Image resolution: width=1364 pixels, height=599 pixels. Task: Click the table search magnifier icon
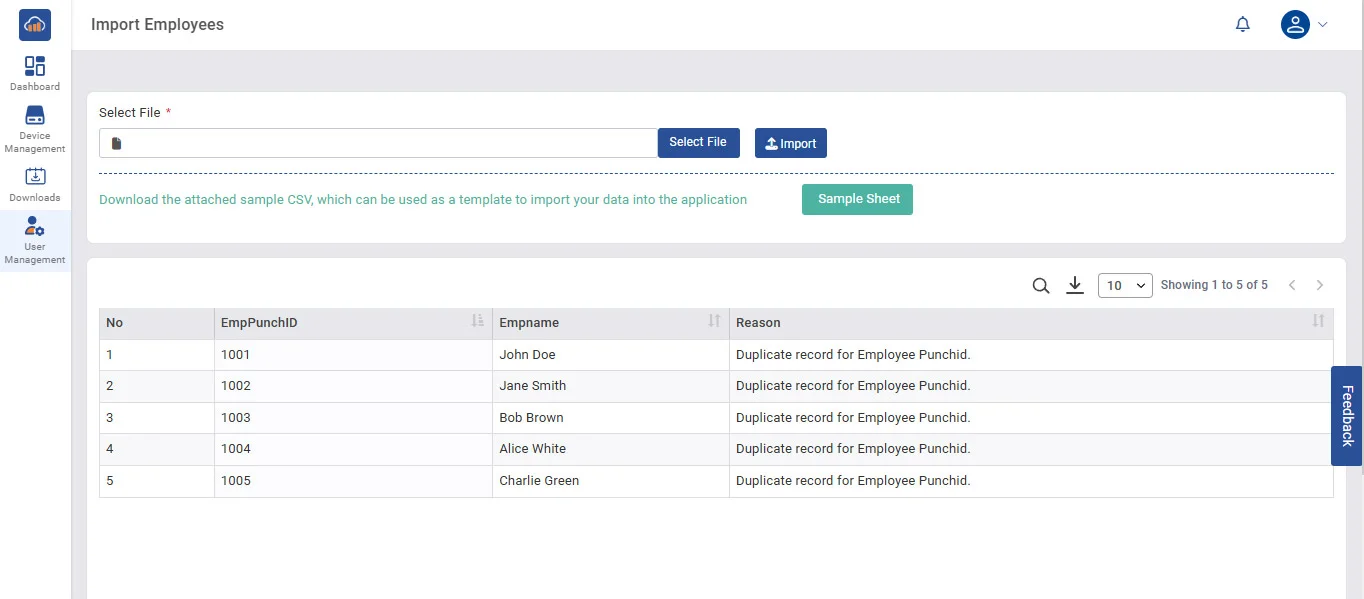point(1041,286)
